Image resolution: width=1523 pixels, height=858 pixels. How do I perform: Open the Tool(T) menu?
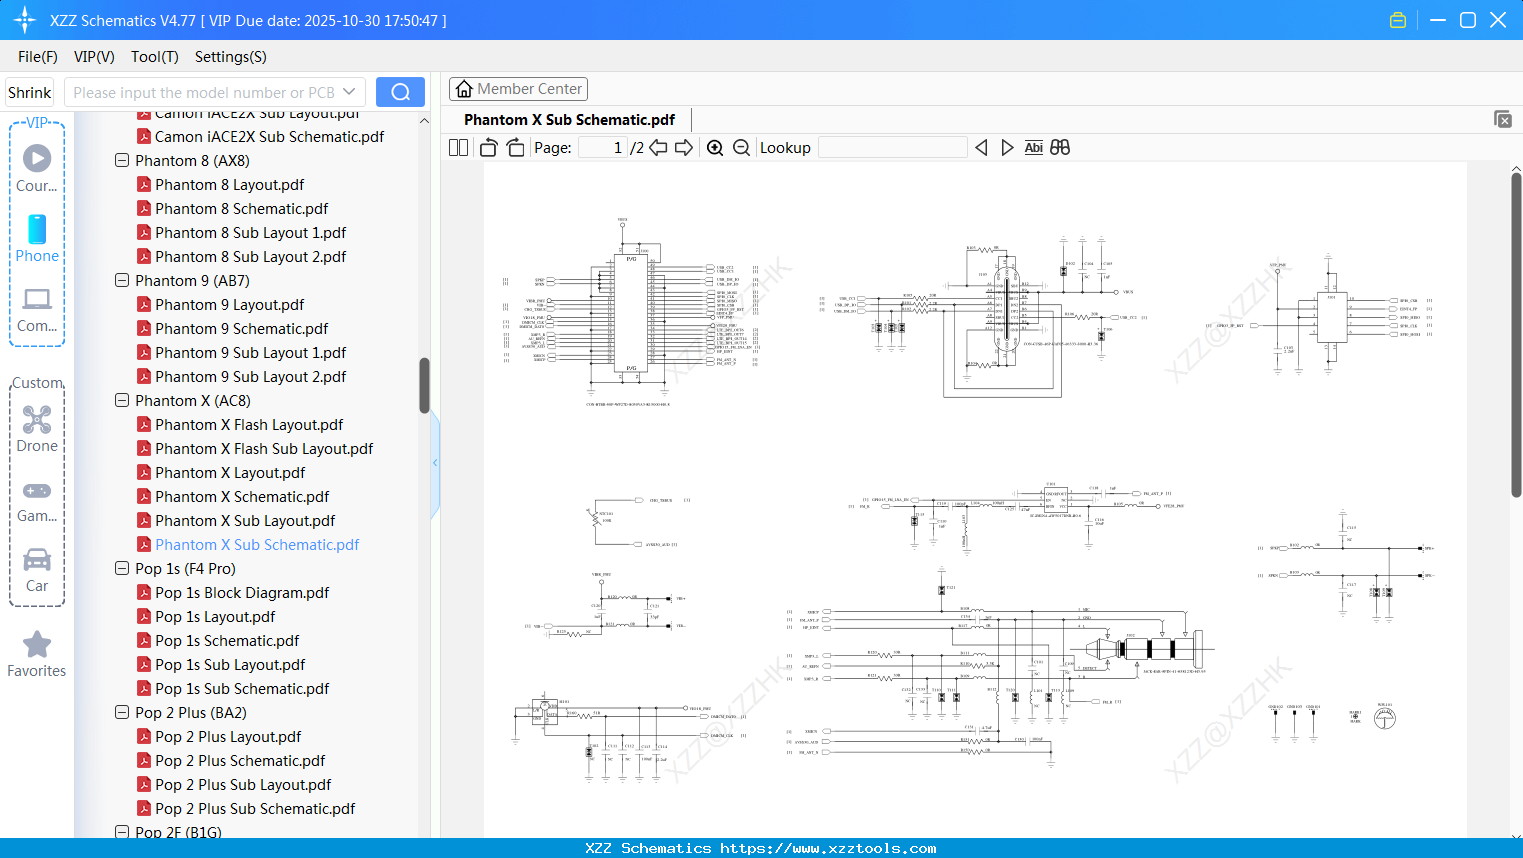154,57
